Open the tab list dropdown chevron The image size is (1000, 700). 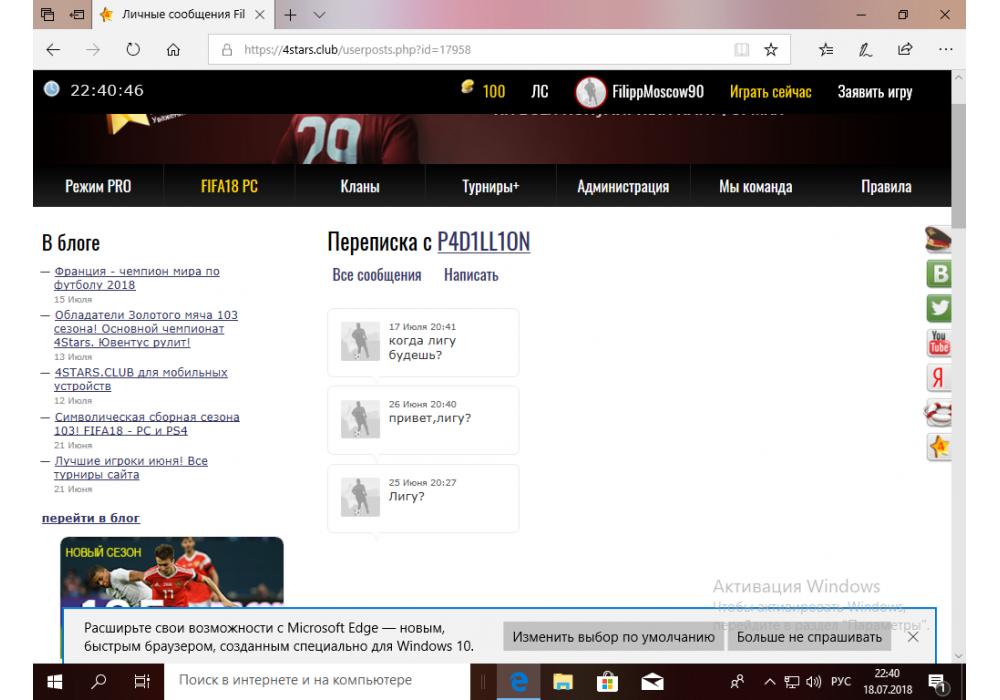point(319,16)
